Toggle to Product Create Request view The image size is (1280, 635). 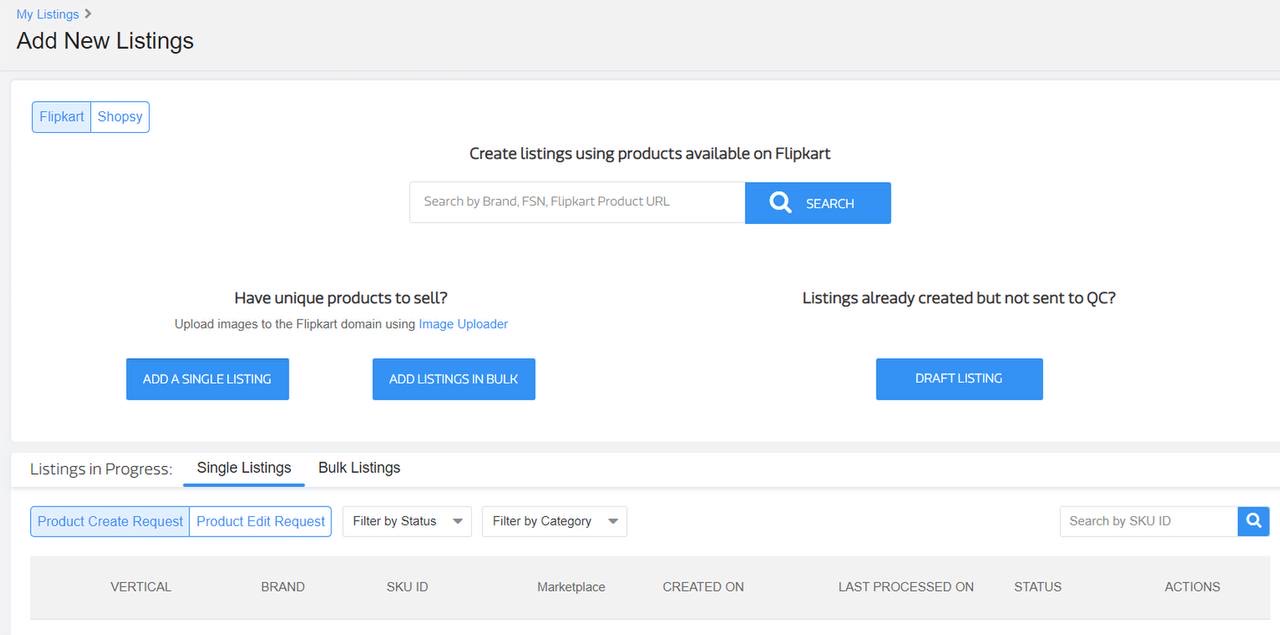tap(108, 521)
